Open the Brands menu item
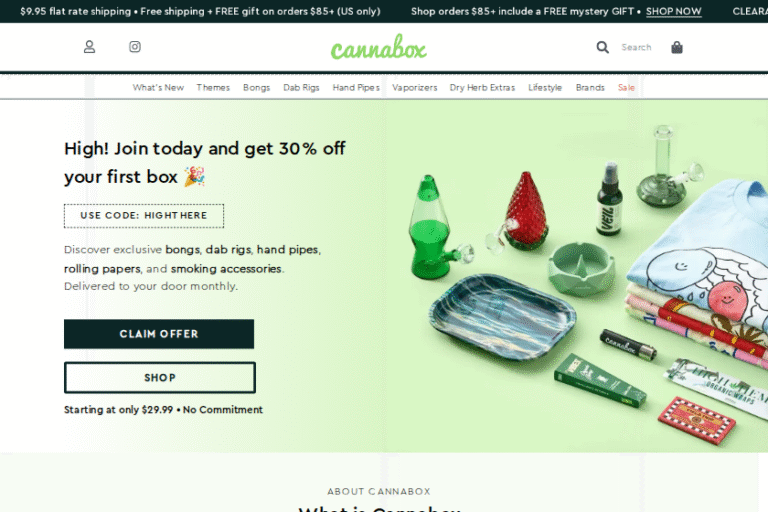The width and height of the screenshot is (768, 512). [590, 88]
